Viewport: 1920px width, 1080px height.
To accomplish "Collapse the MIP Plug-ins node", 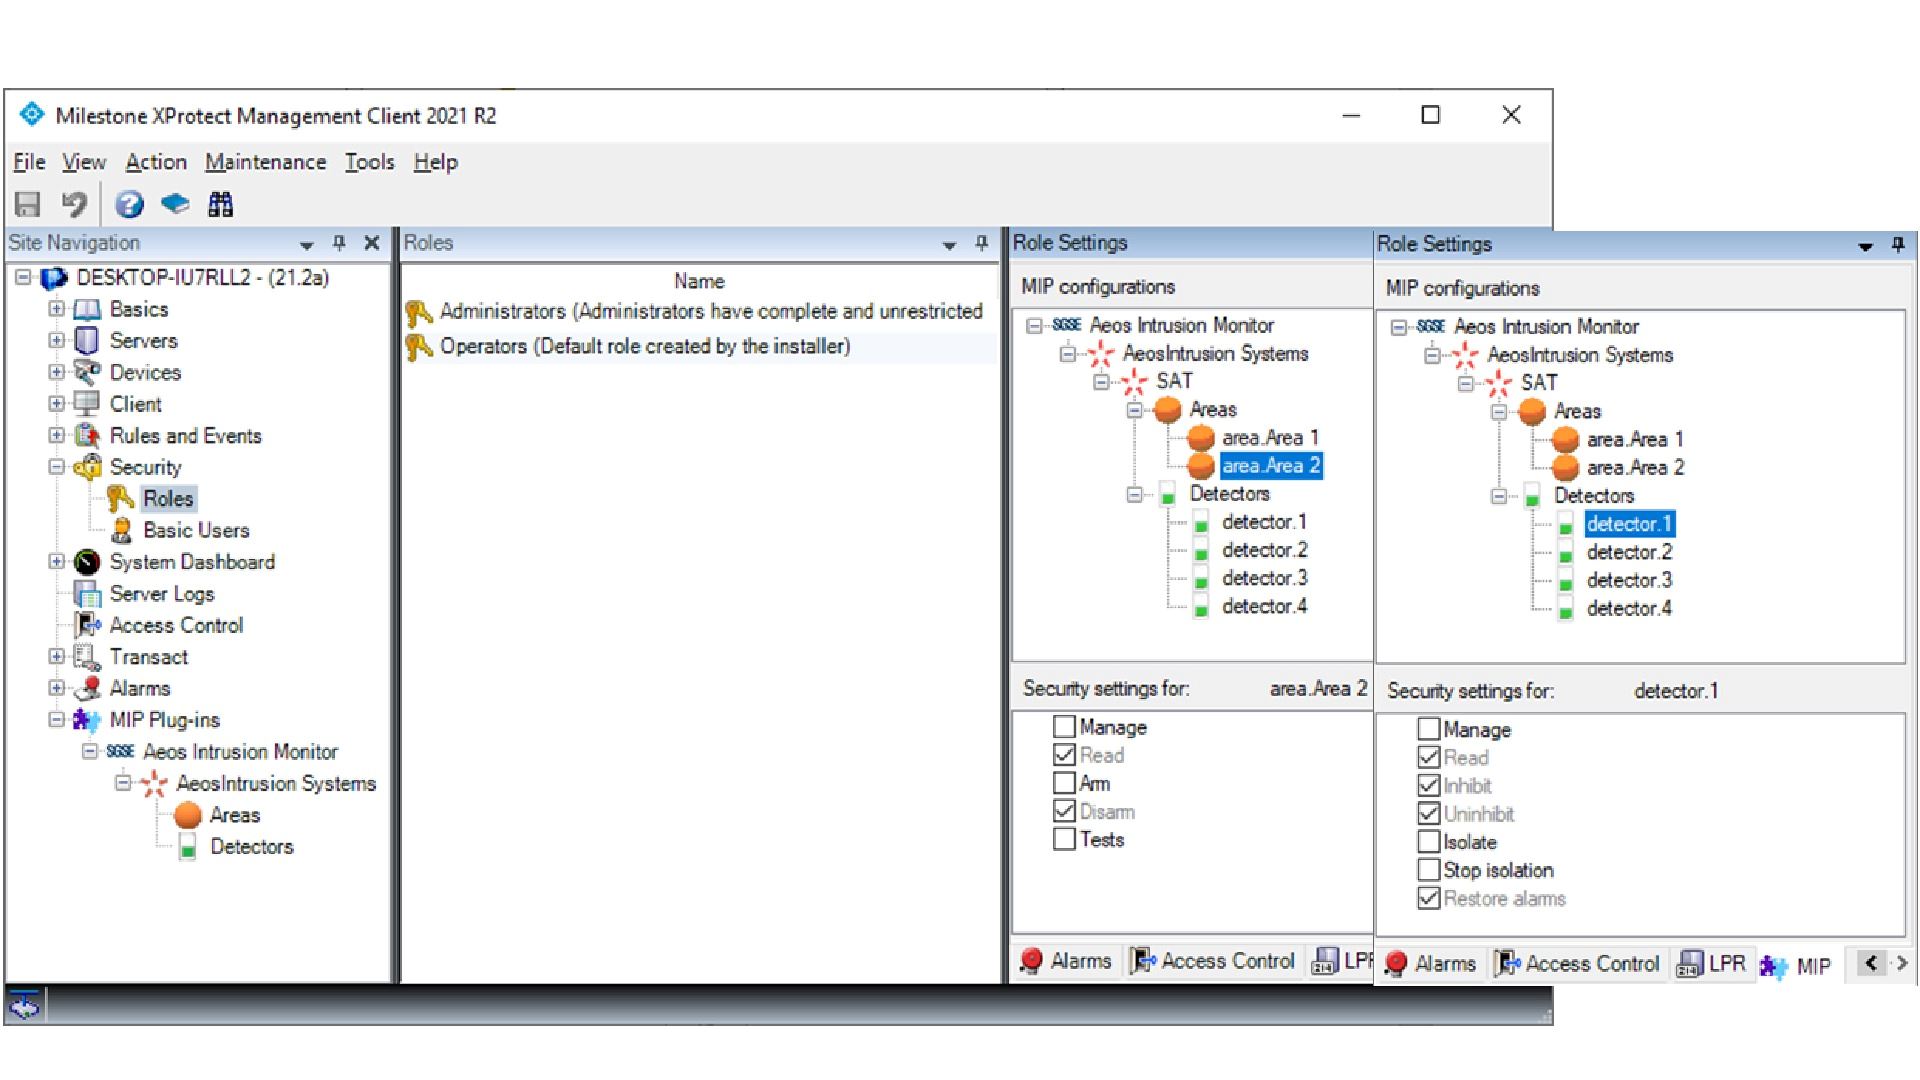I will pos(57,720).
